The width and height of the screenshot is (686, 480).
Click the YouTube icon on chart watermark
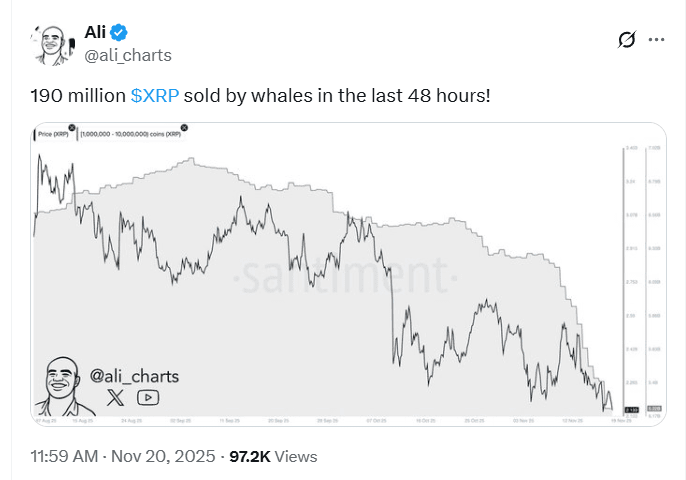pos(148,397)
